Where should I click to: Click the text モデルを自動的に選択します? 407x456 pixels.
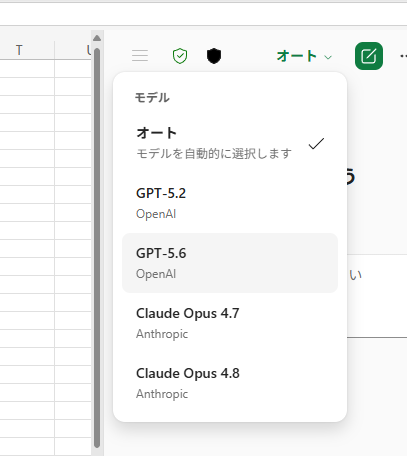coord(214,154)
